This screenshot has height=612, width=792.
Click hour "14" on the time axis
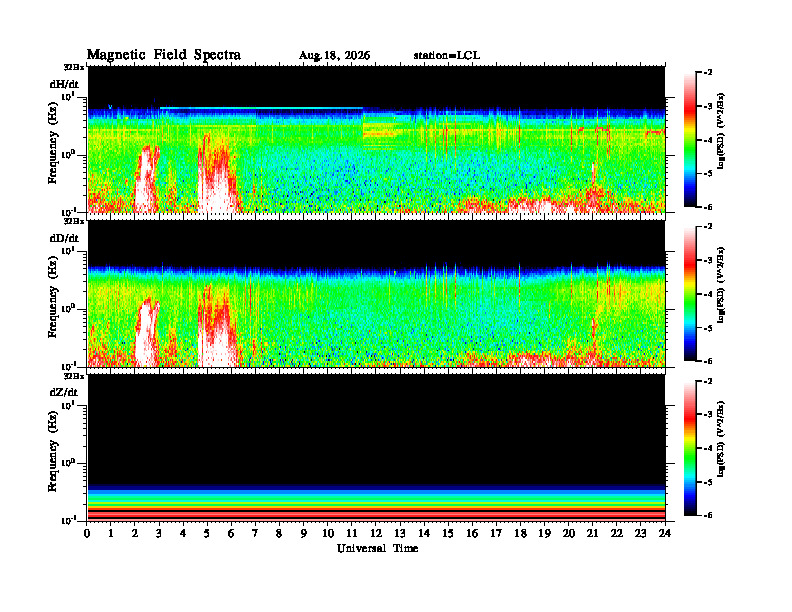[424, 534]
